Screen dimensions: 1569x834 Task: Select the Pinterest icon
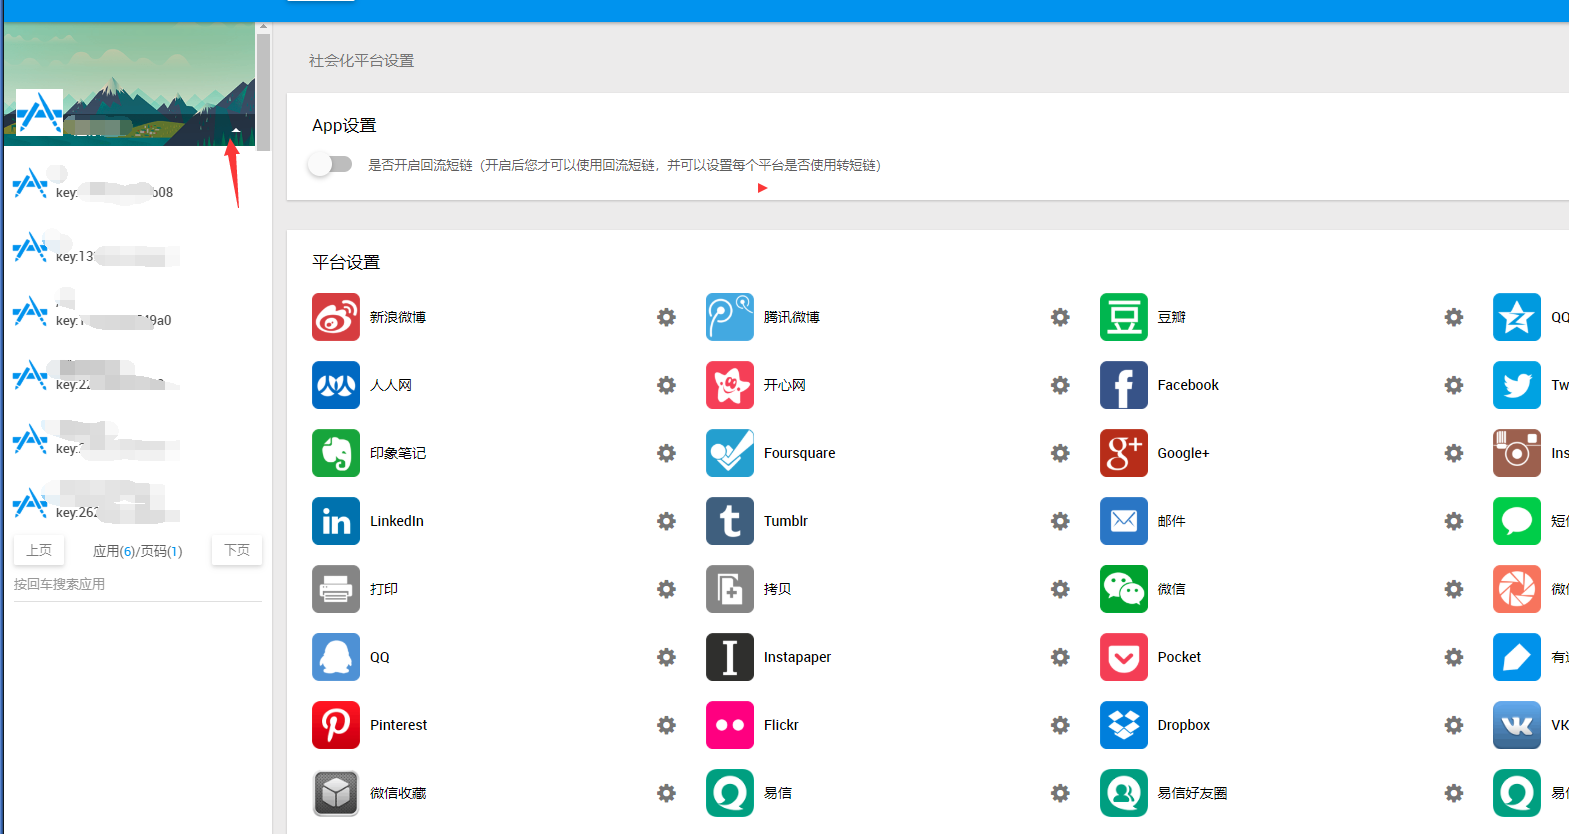coord(335,725)
